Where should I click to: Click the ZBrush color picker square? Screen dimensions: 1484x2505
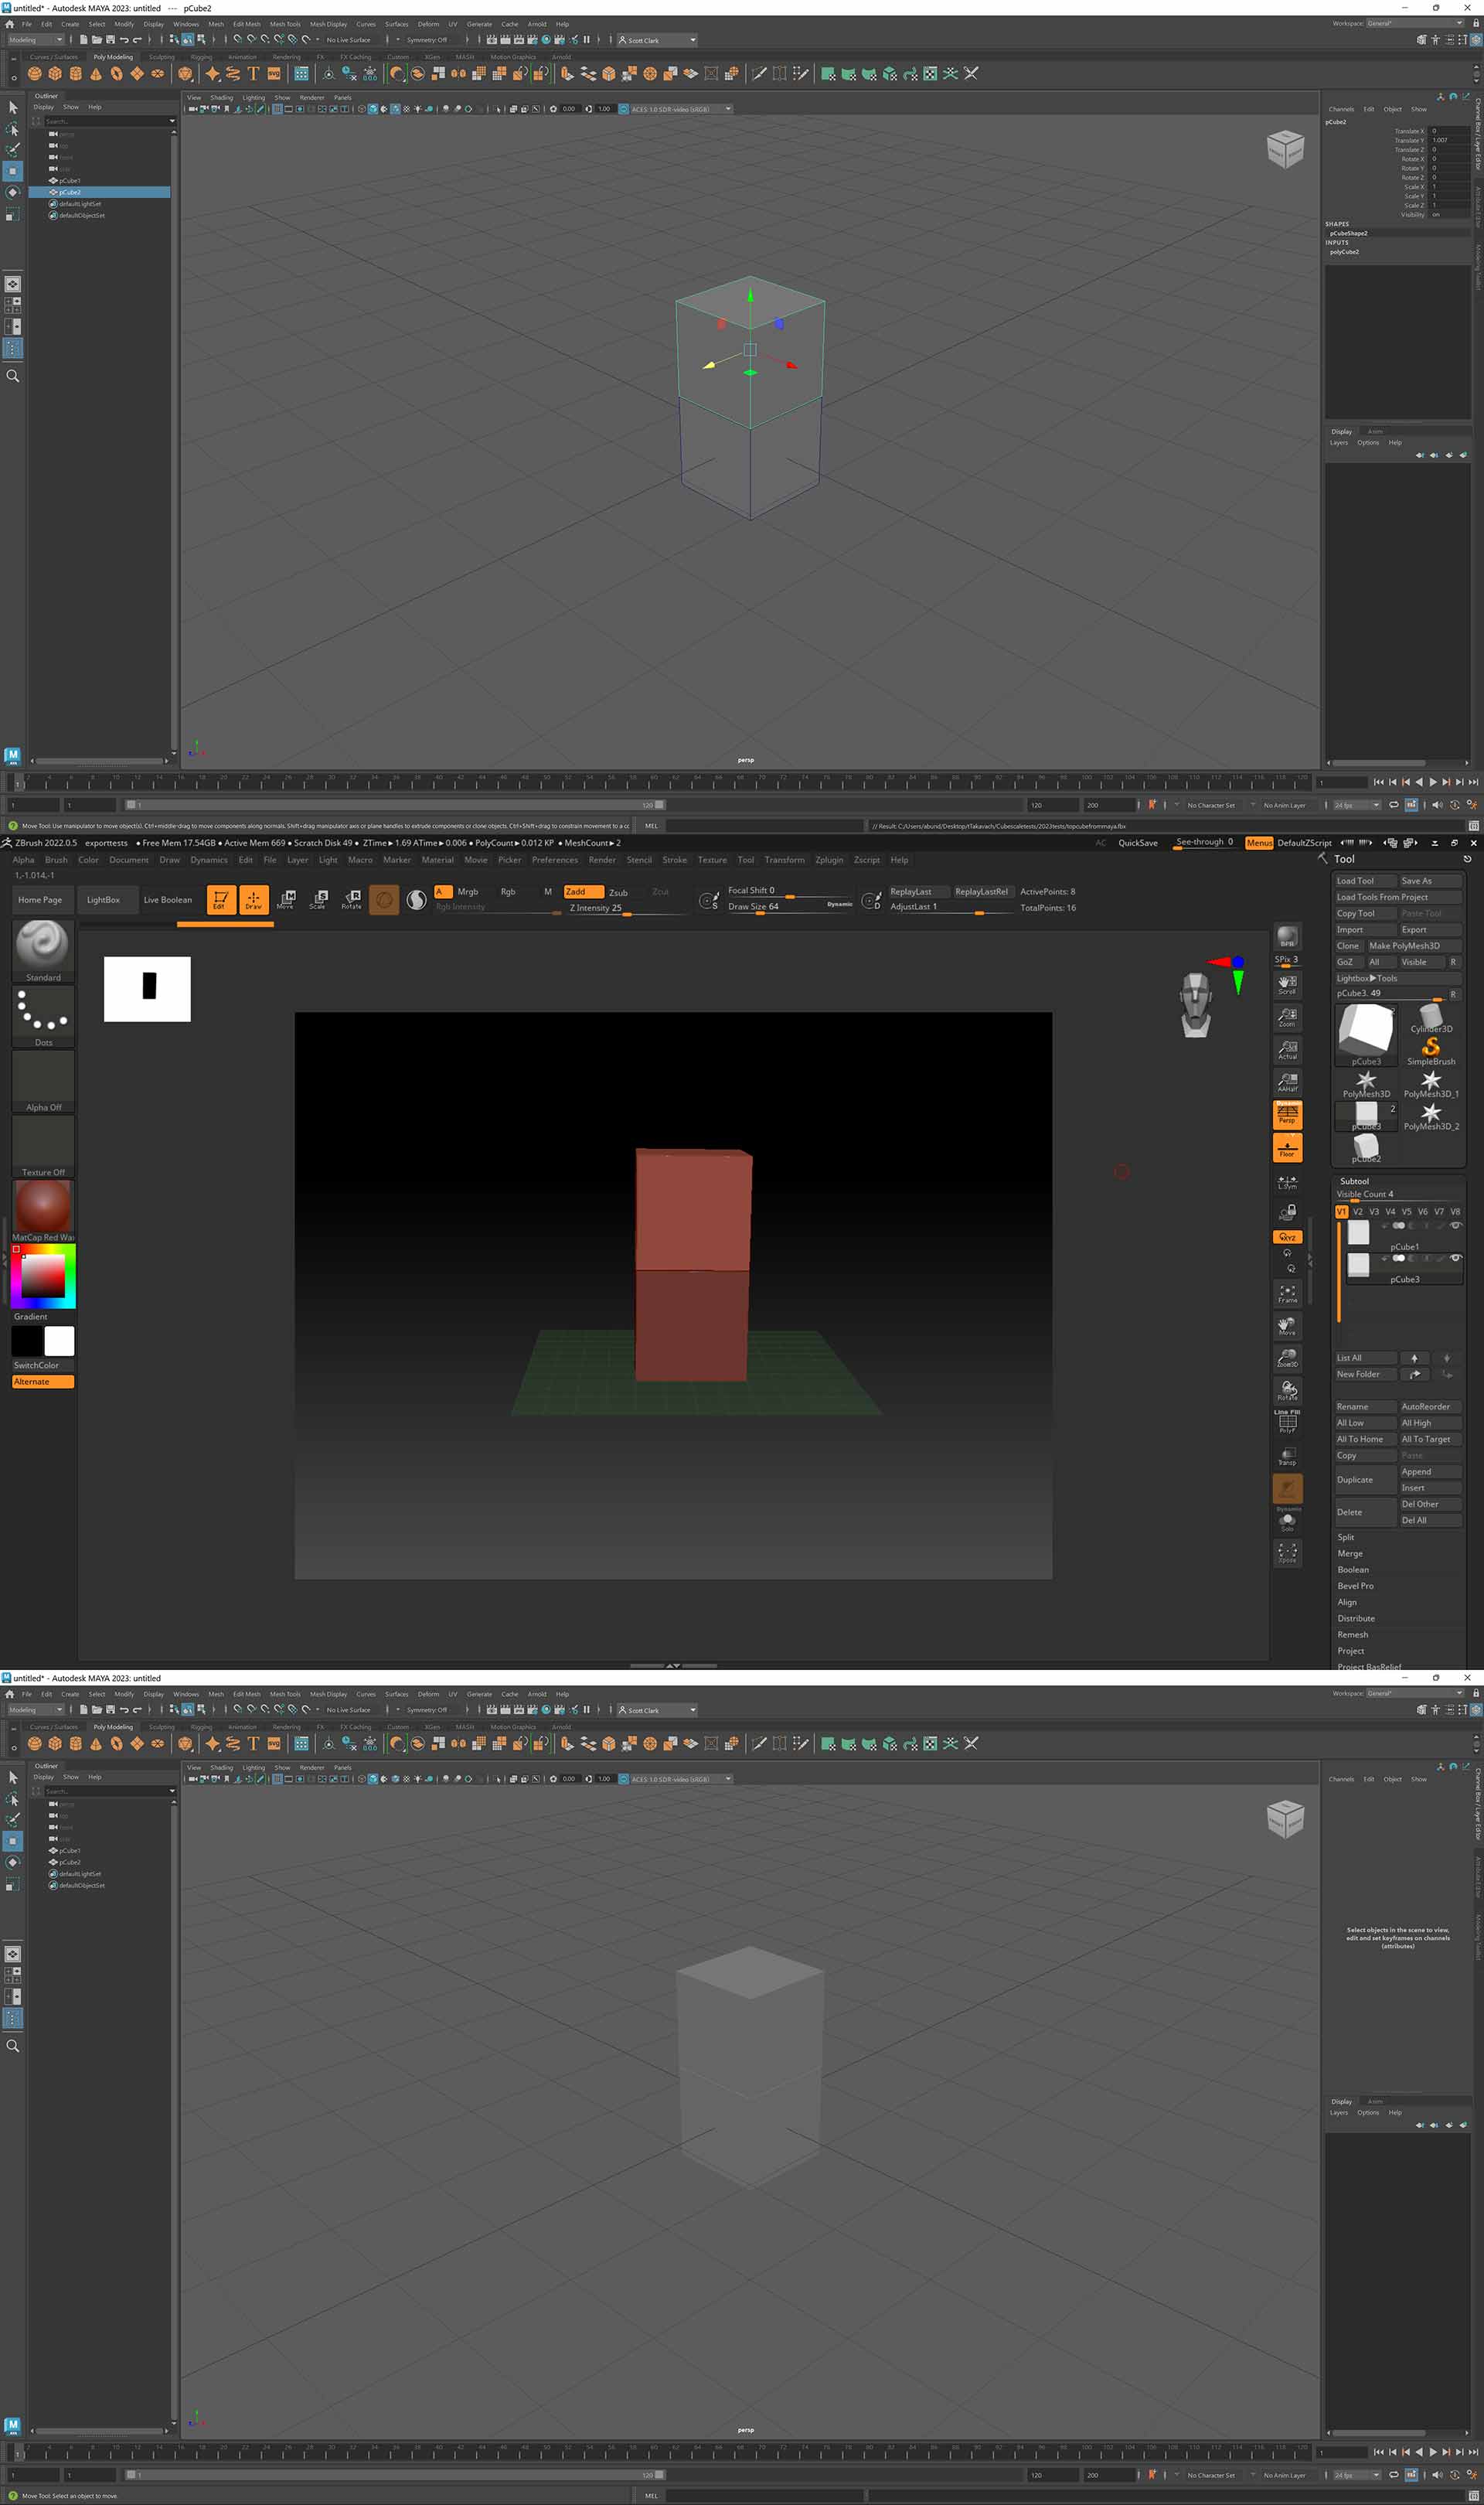(x=43, y=1276)
